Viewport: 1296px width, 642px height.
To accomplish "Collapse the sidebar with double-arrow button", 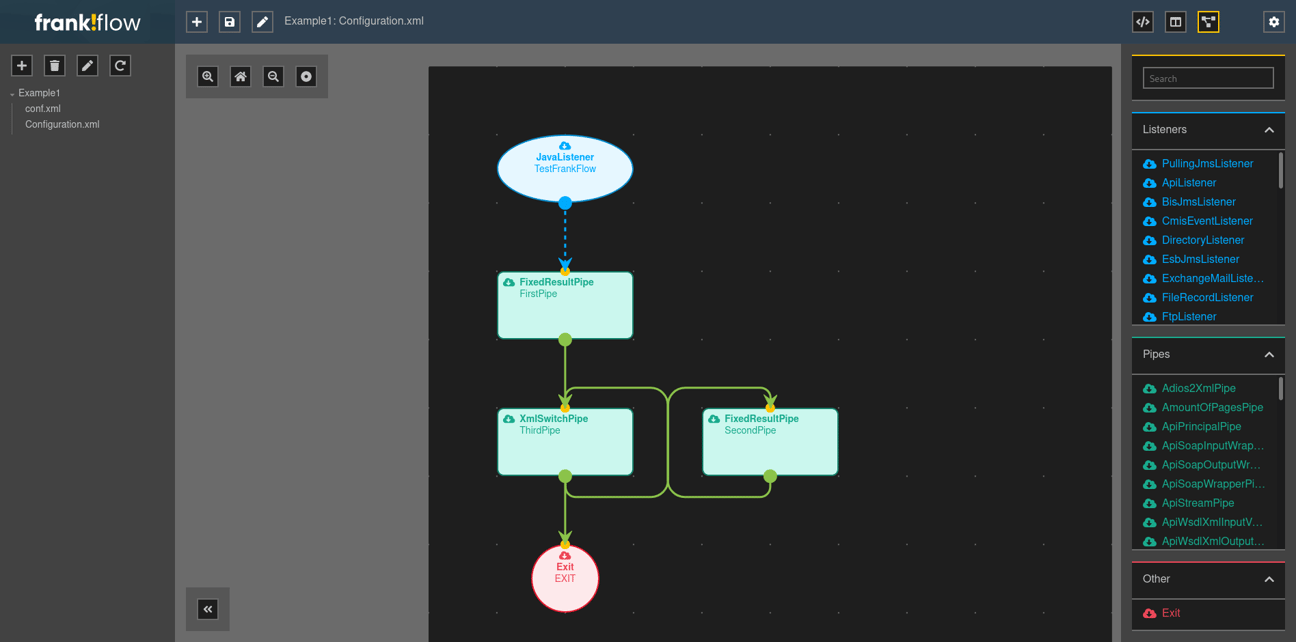I will 207,608.
